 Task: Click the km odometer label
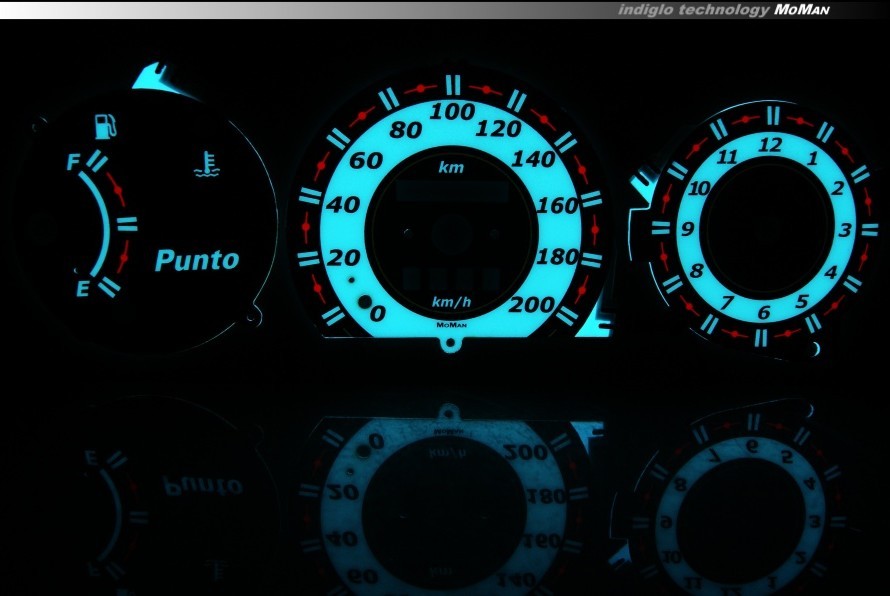click(451, 168)
